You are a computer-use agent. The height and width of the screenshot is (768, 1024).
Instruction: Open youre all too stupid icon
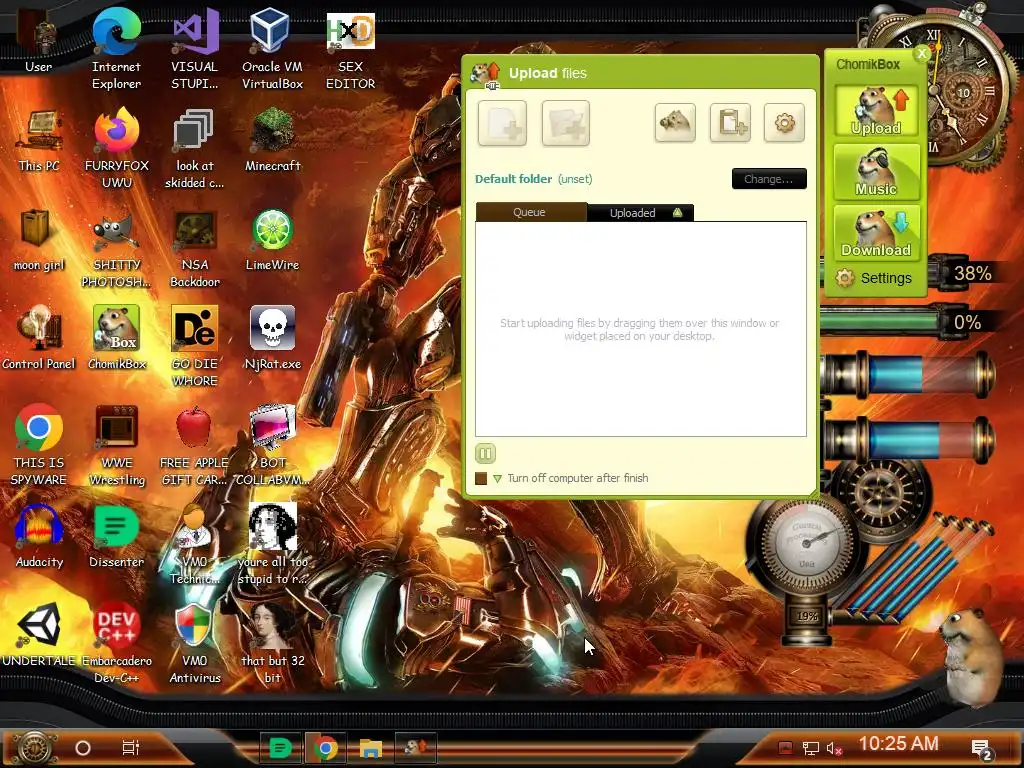coord(272,544)
